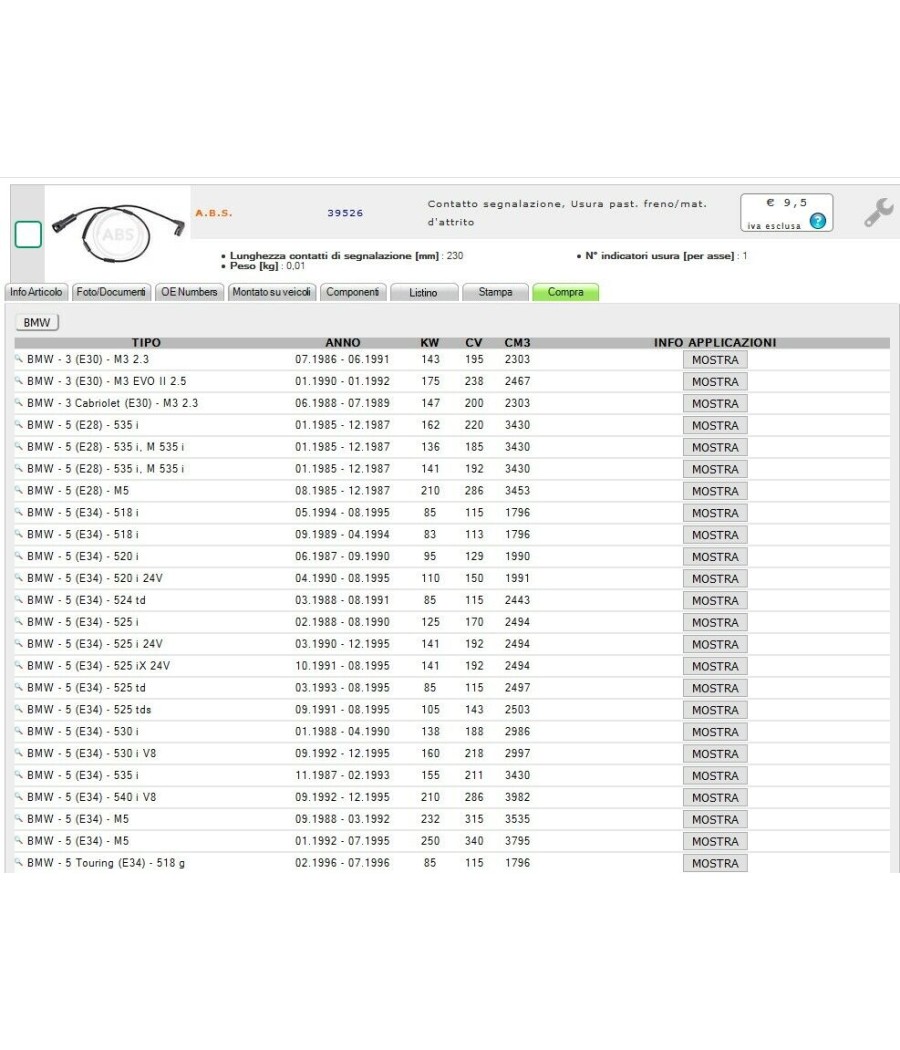Viewport: 900px width, 1050px height.
Task: Click the ANNO column header
Action: coord(343,342)
